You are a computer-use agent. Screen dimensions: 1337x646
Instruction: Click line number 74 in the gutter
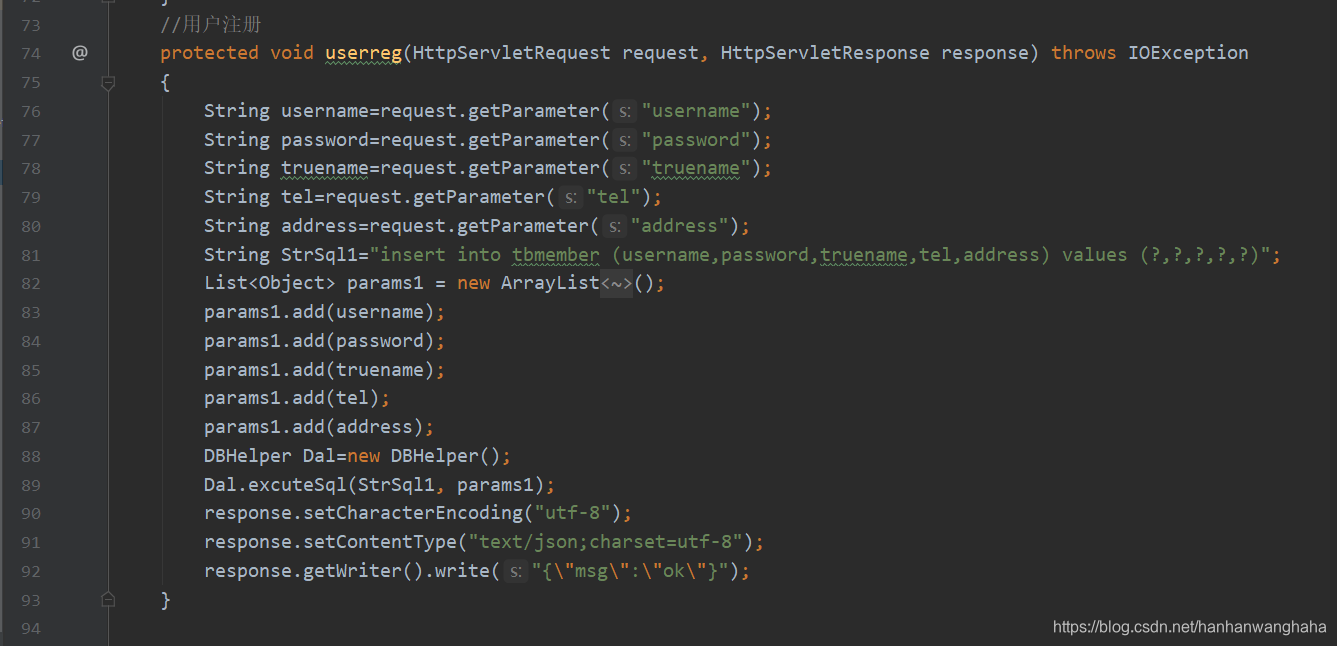[x=31, y=53]
